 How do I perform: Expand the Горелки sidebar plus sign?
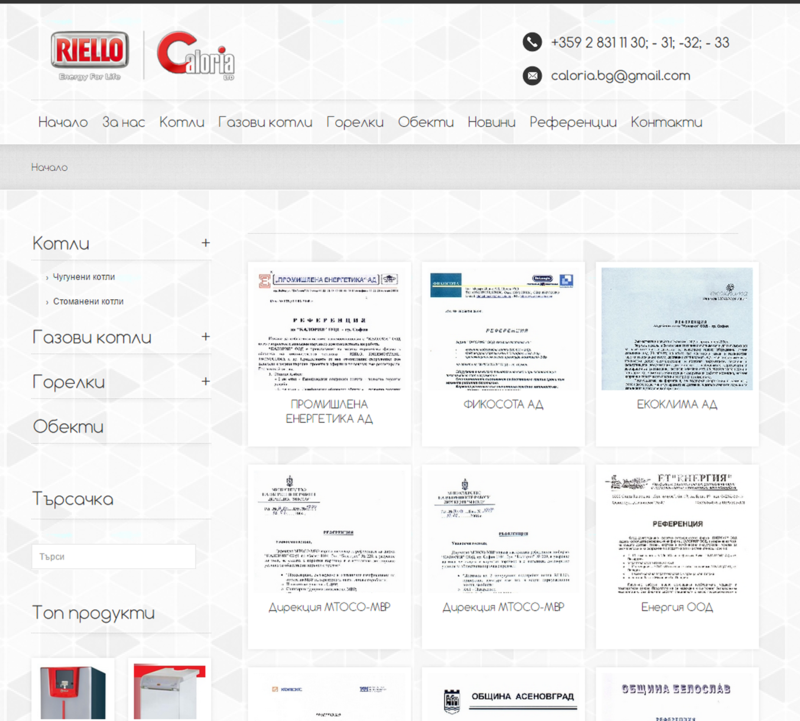click(x=206, y=381)
